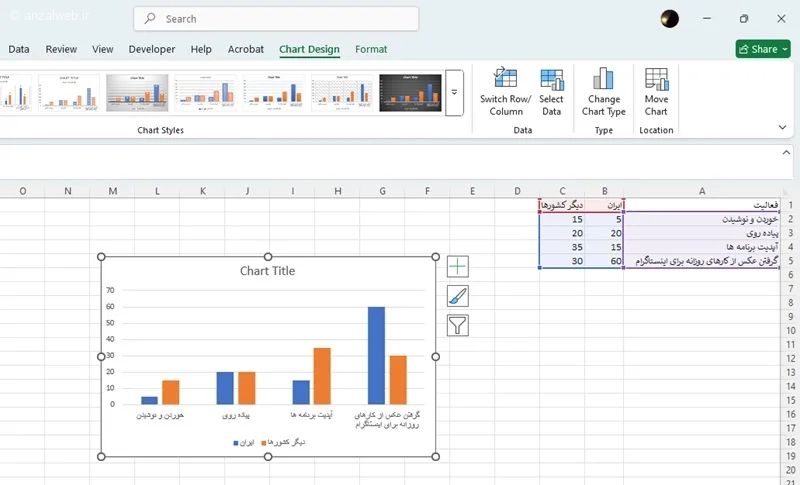Select the tallest blue bar in chart
Viewport: 800px width, 485px height.
point(376,355)
